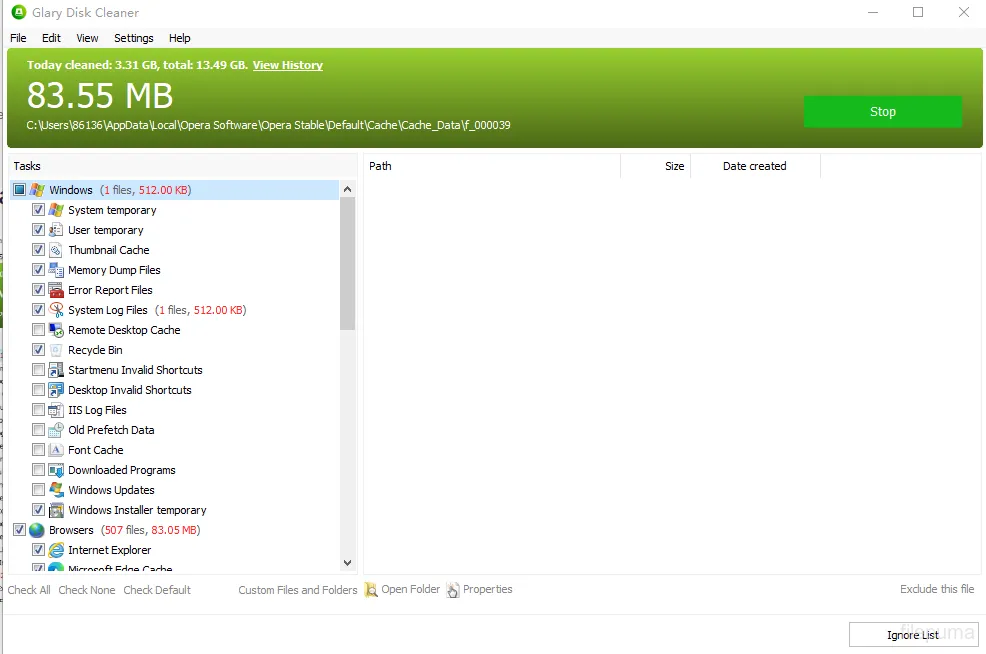The image size is (986, 654).
Task: Open the File menu
Action: (18, 38)
